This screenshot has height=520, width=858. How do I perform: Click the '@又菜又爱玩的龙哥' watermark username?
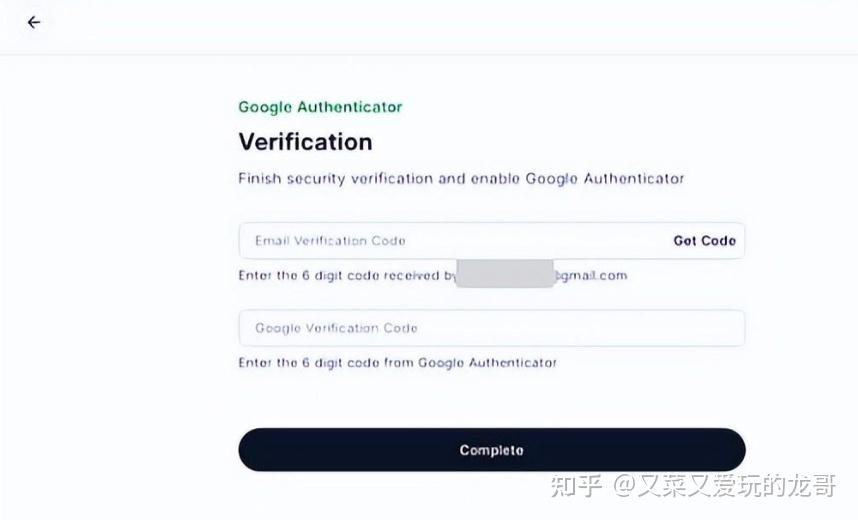(724, 487)
